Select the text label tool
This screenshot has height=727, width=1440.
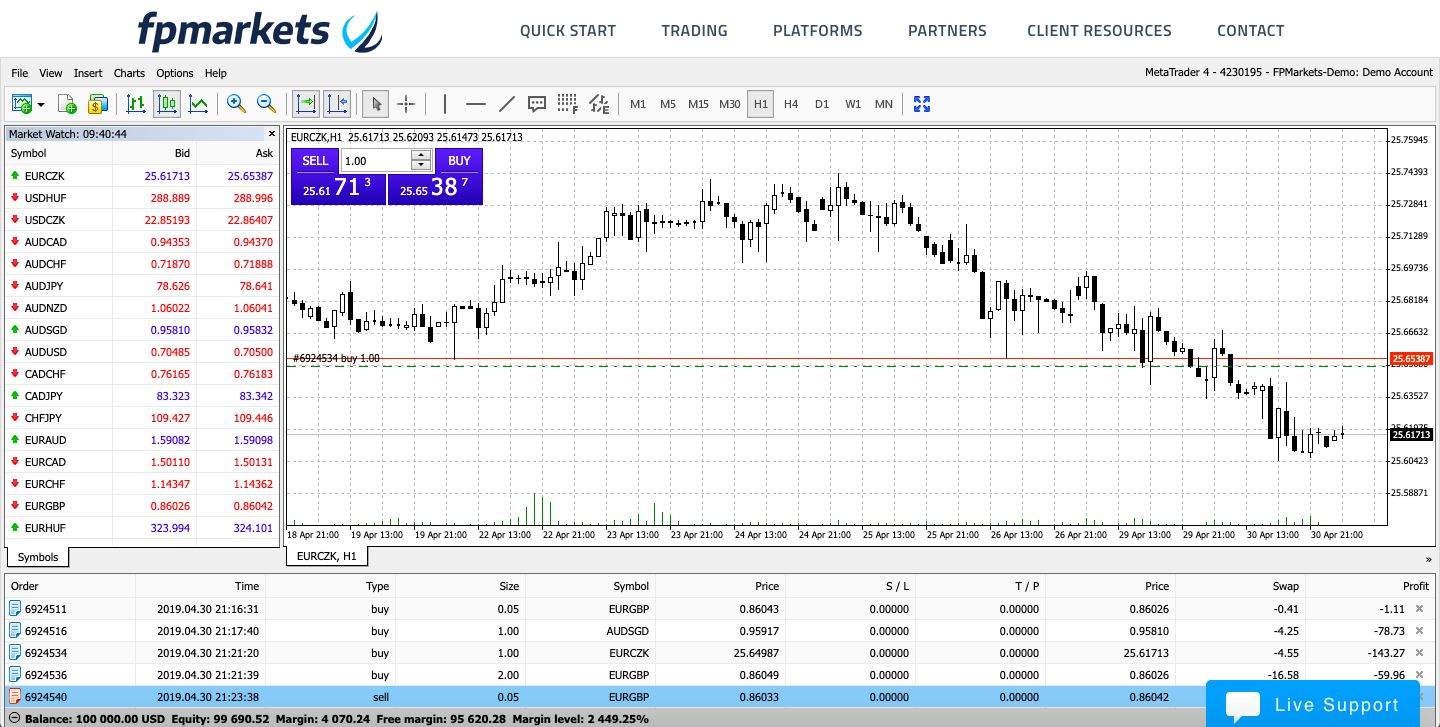537,103
